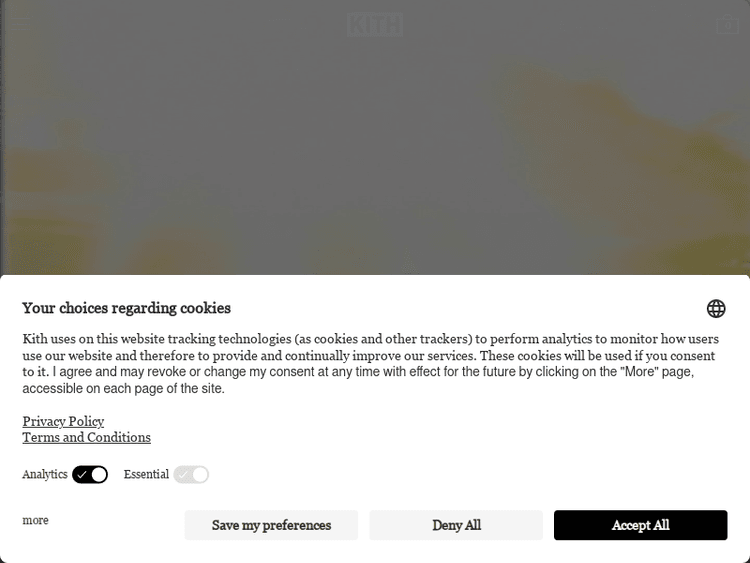Click the dimmed hero image behind the banner
Screen dimensions: 750x563
tap(375, 150)
